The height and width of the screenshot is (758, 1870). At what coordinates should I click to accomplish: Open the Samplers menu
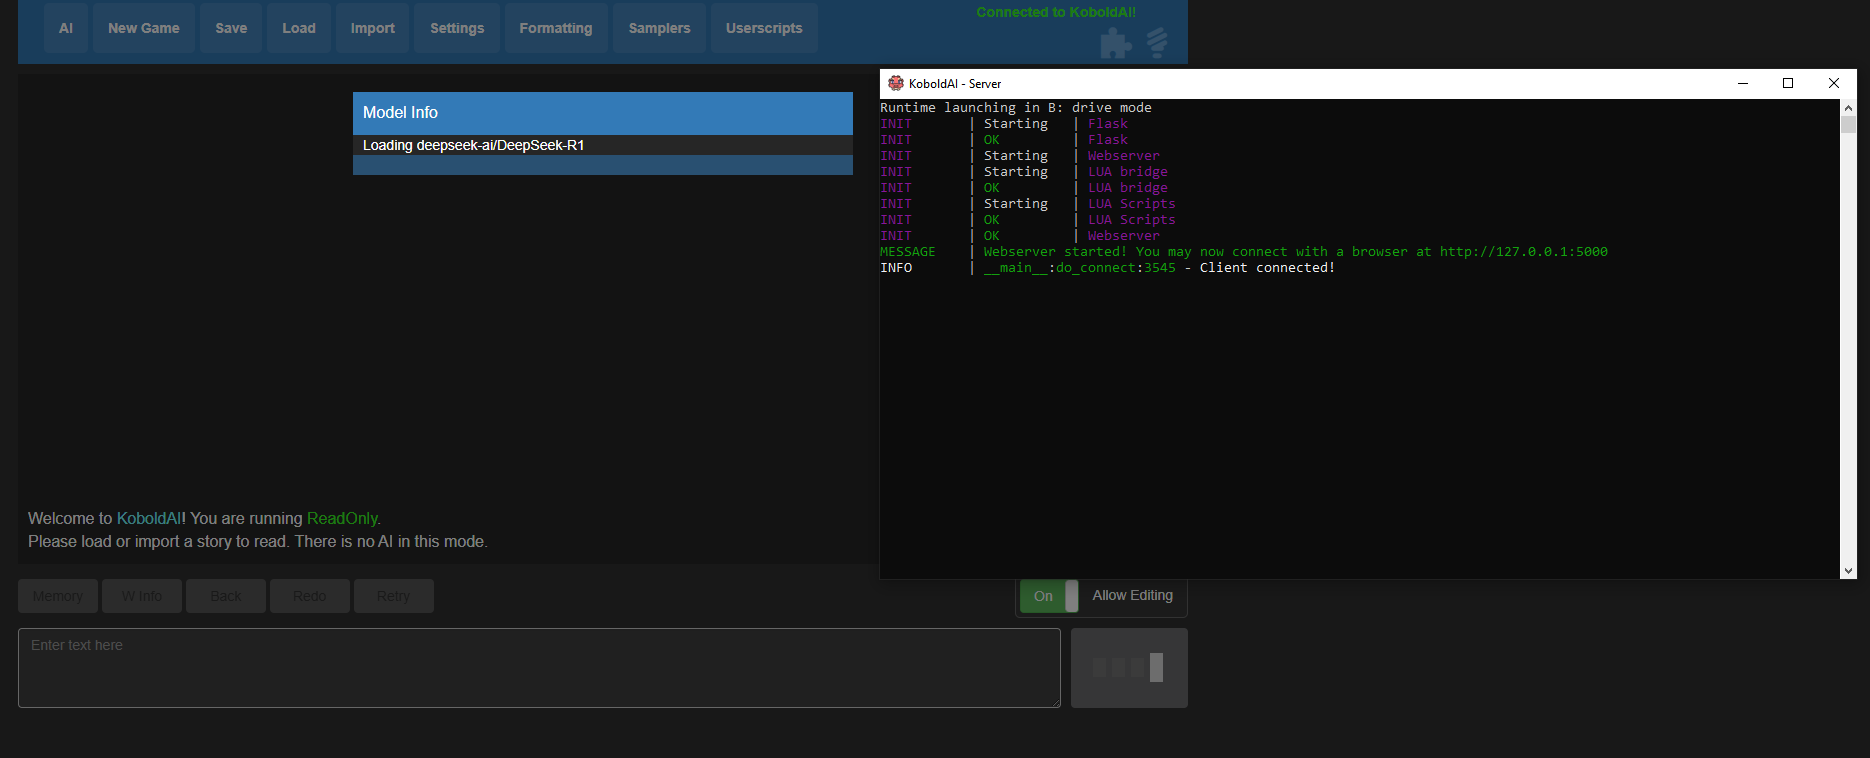pyautogui.click(x=659, y=28)
